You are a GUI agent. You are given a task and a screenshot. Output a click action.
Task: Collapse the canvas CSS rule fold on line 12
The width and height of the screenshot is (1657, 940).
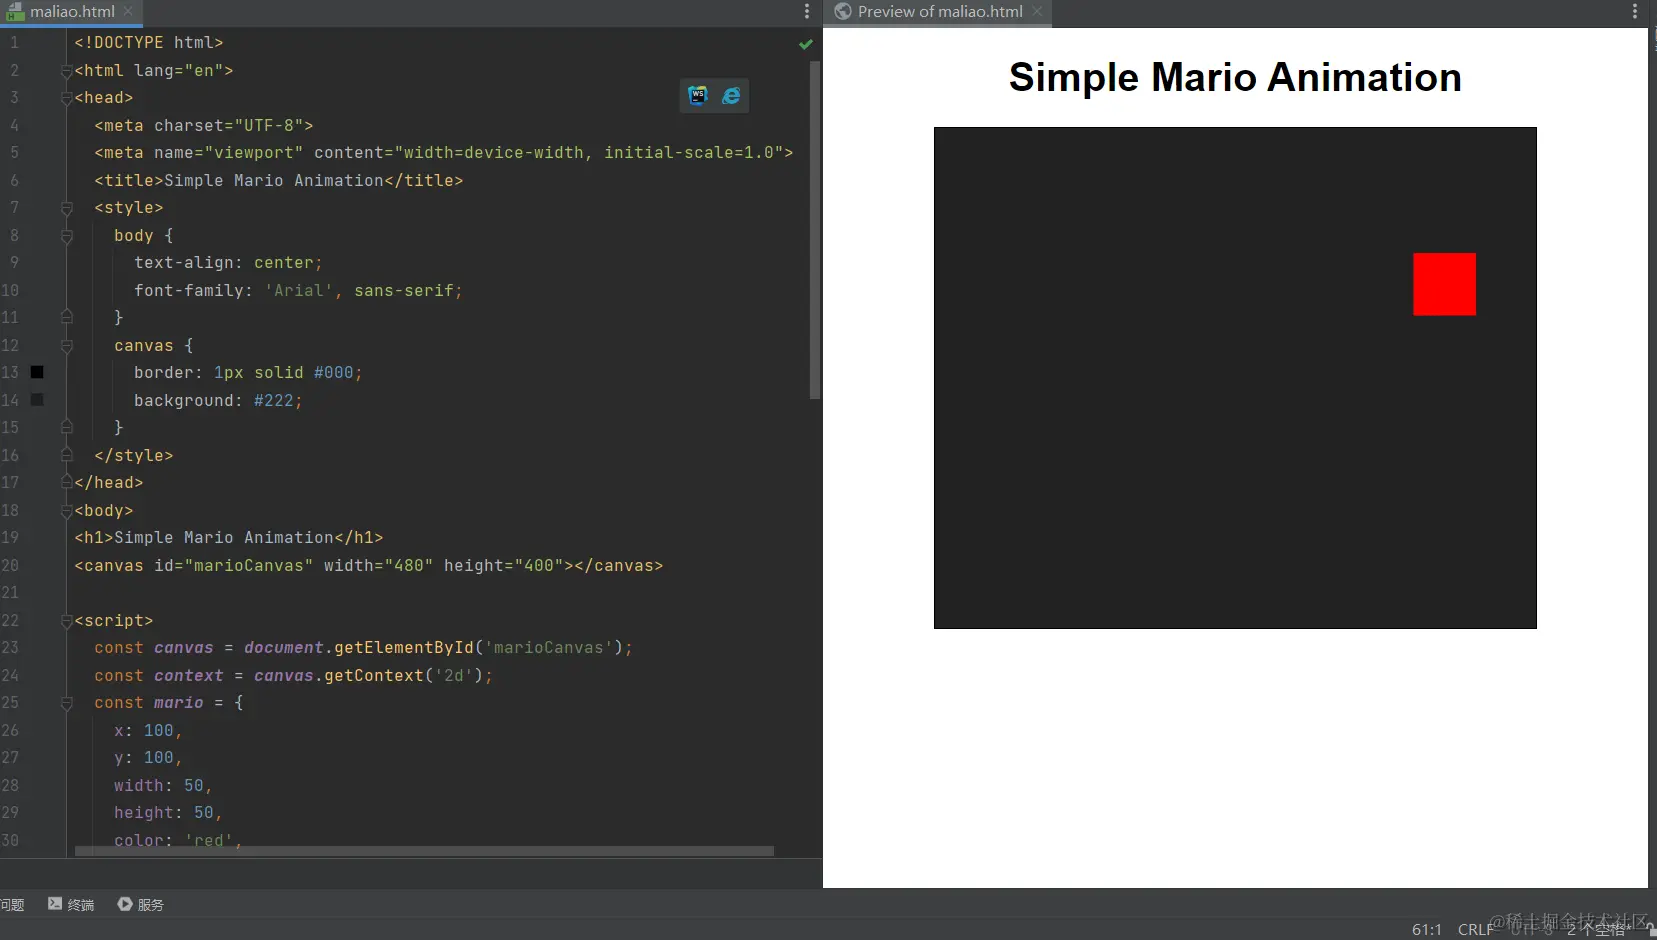click(x=66, y=346)
